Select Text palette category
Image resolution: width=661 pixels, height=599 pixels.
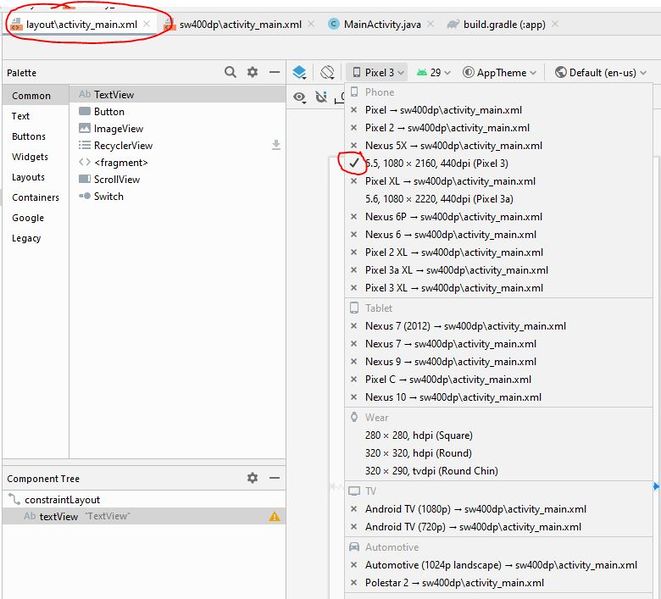[x=35, y=116]
